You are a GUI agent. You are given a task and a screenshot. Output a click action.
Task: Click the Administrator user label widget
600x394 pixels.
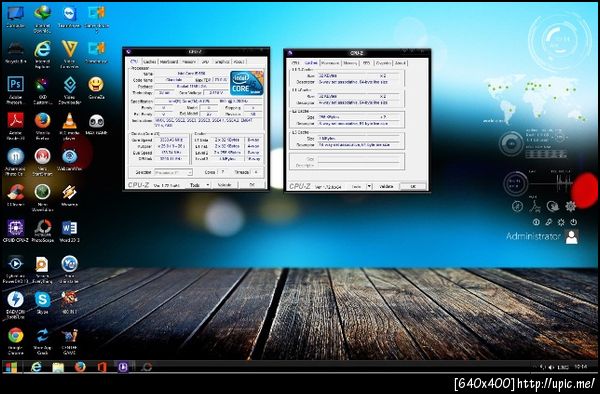tap(533, 236)
